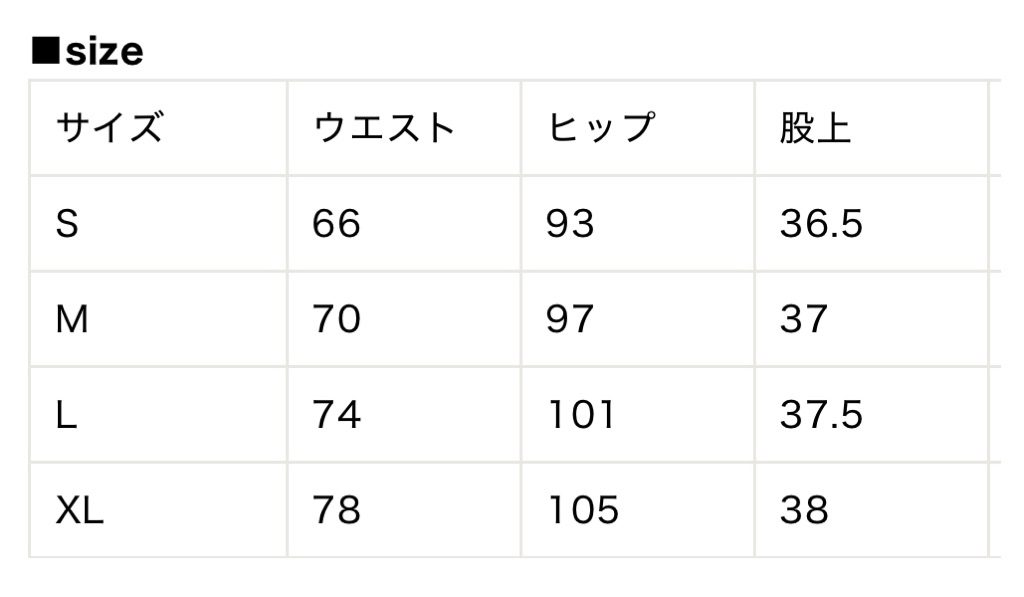1024x597 pixels.
Task: Select rise value 36.5 in S row
Action: [x=821, y=224]
